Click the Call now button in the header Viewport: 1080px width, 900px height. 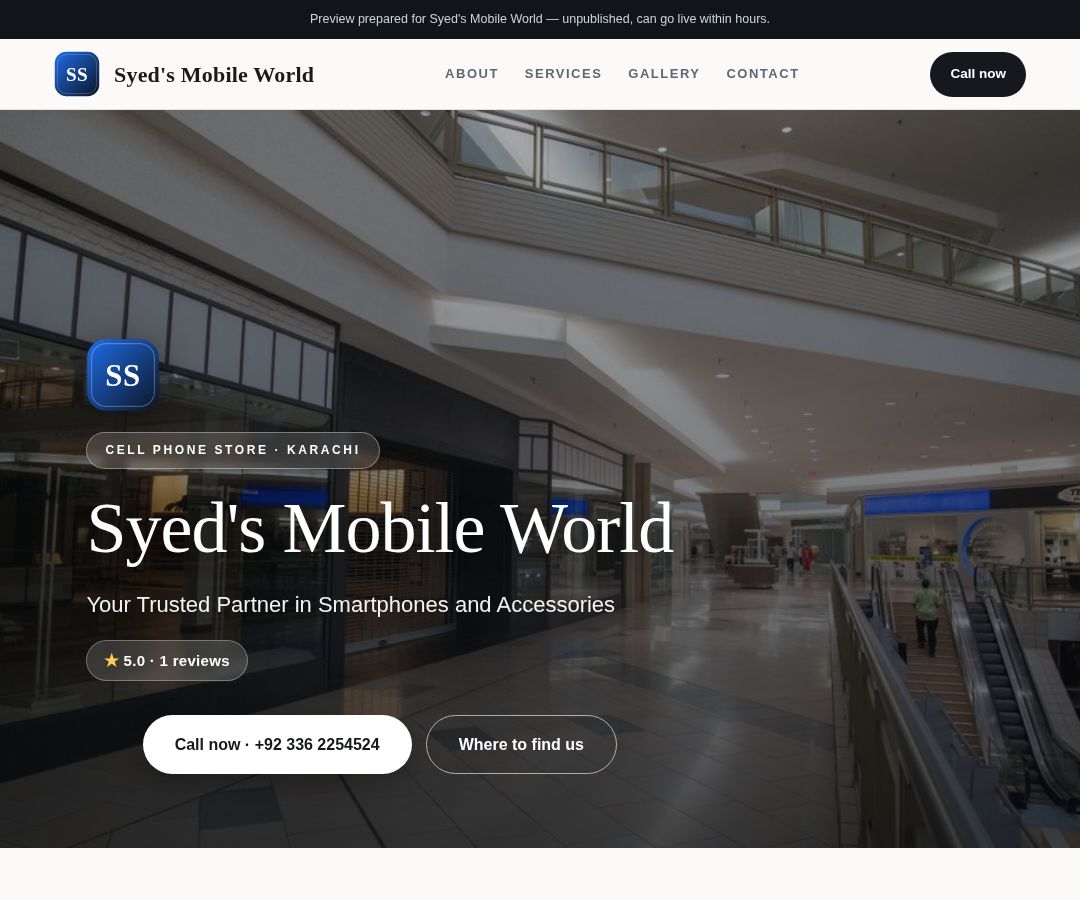tap(977, 74)
